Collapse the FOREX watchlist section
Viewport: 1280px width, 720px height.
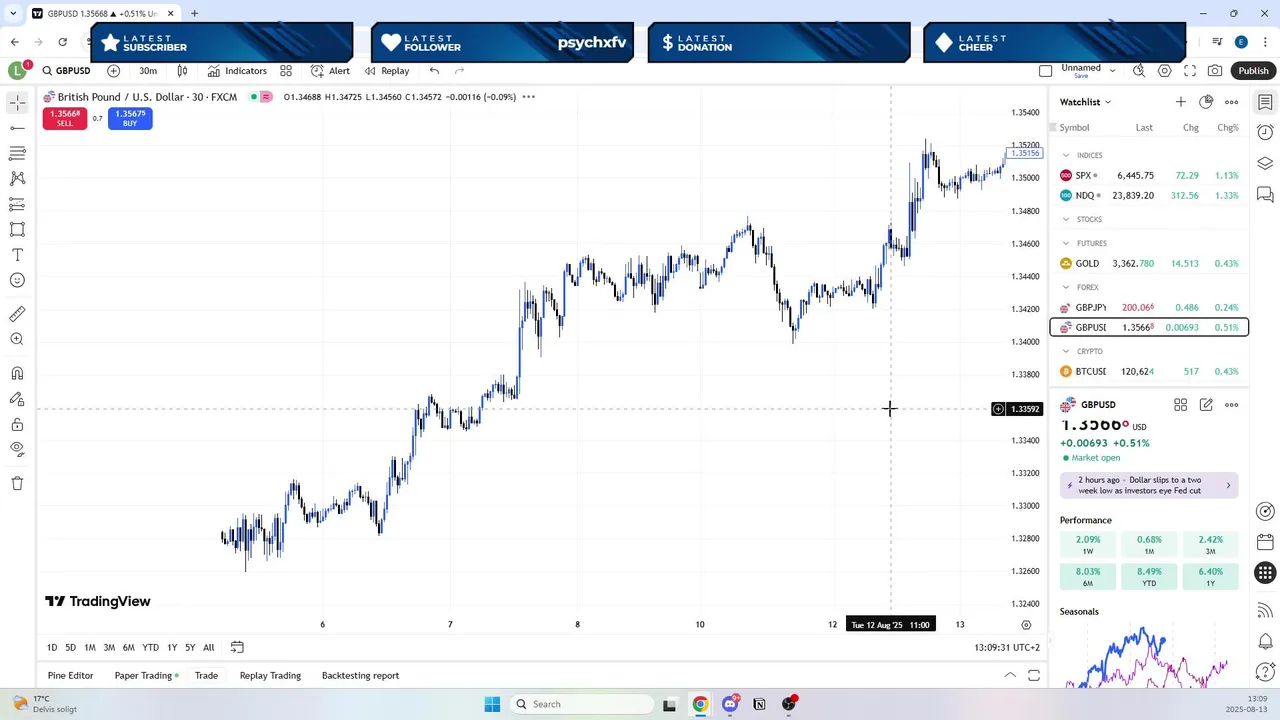tap(1066, 287)
